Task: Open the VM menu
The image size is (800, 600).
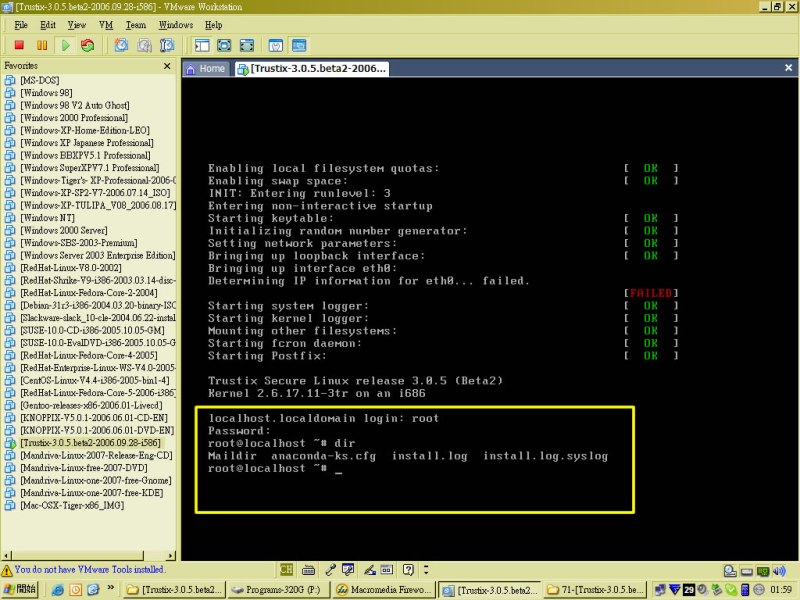Action: [x=106, y=25]
